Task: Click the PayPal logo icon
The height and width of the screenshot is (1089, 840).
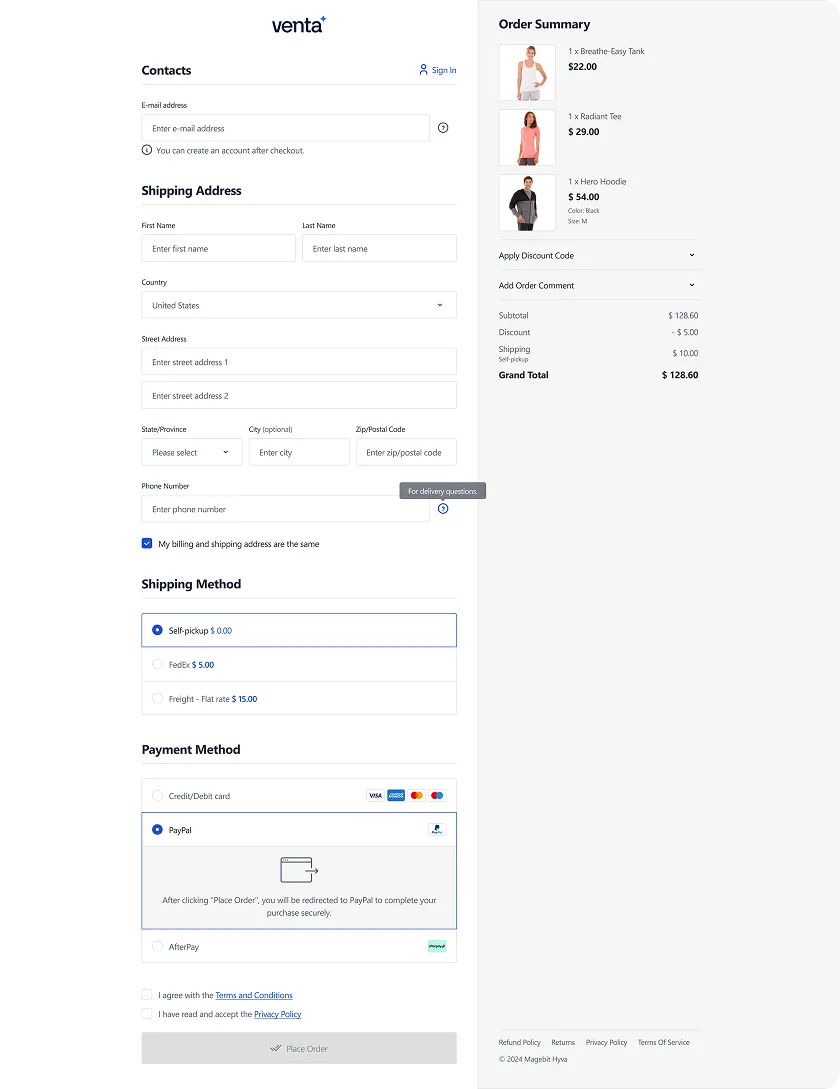Action: [437, 829]
